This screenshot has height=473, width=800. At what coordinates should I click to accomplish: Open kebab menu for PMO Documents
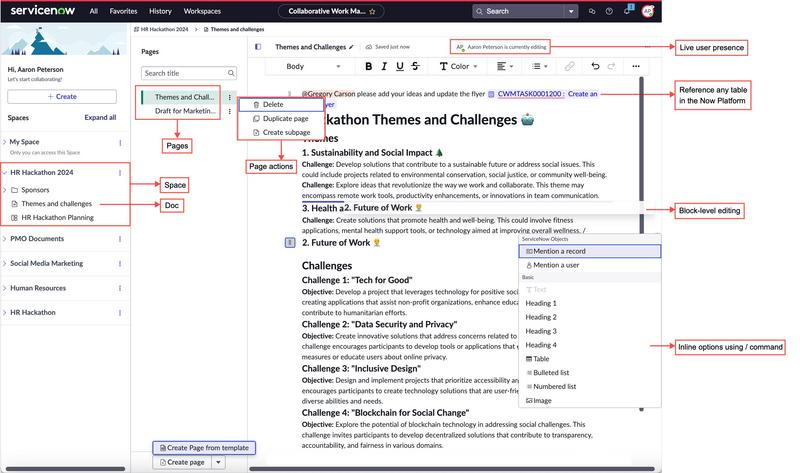pyautogui.click(x=120, y=239)
